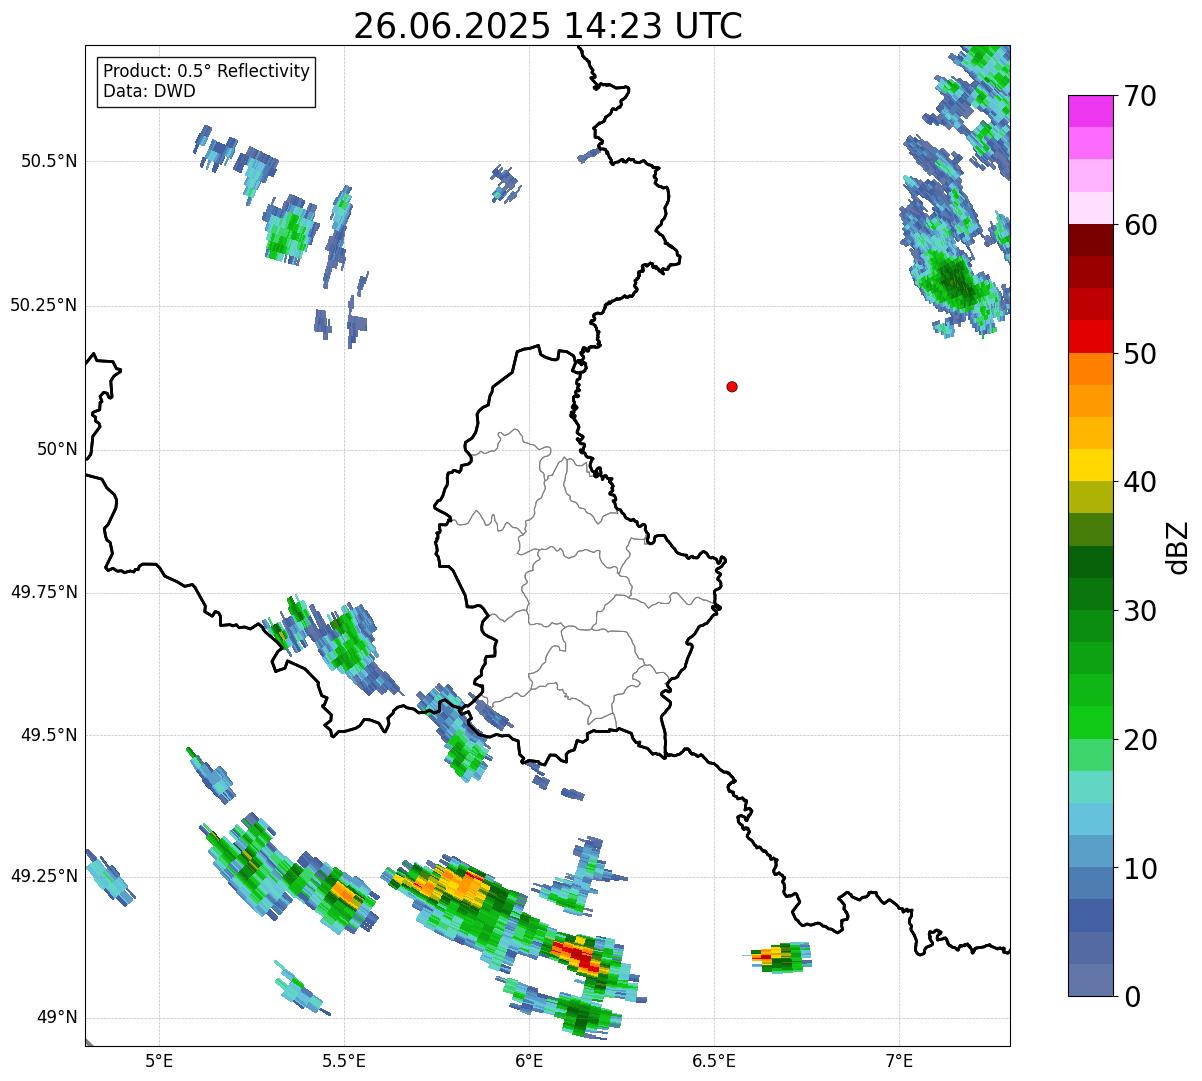The image size is (1202, 1081).
Task: Click the colorbar tick label '70'
Action: pos(1140,96)
